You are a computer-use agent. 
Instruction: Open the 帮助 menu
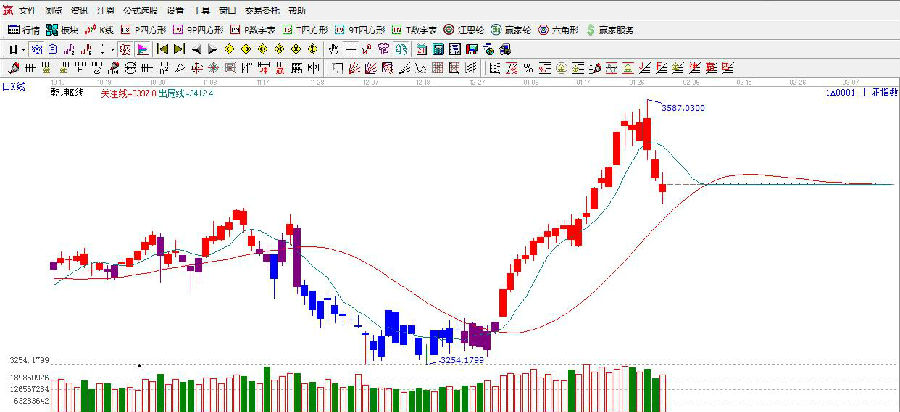(296, 10)
